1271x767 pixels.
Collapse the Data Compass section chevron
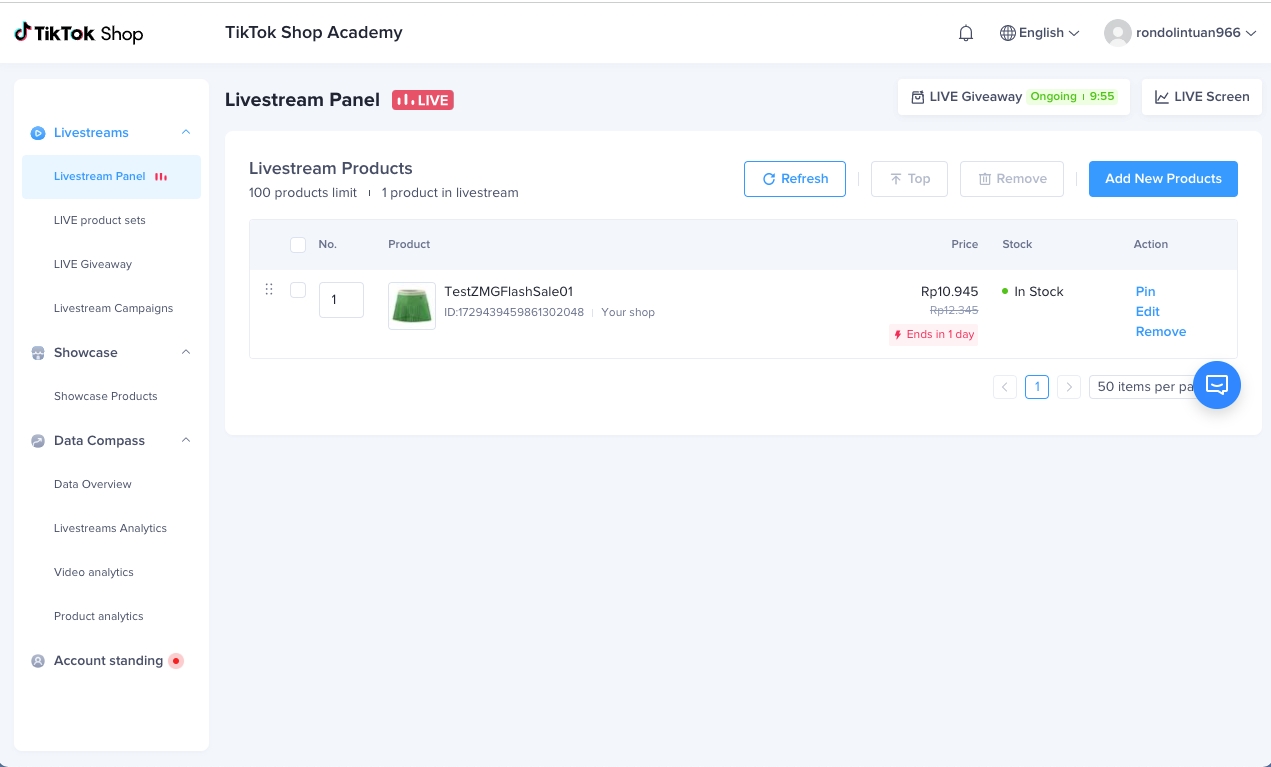186,441
